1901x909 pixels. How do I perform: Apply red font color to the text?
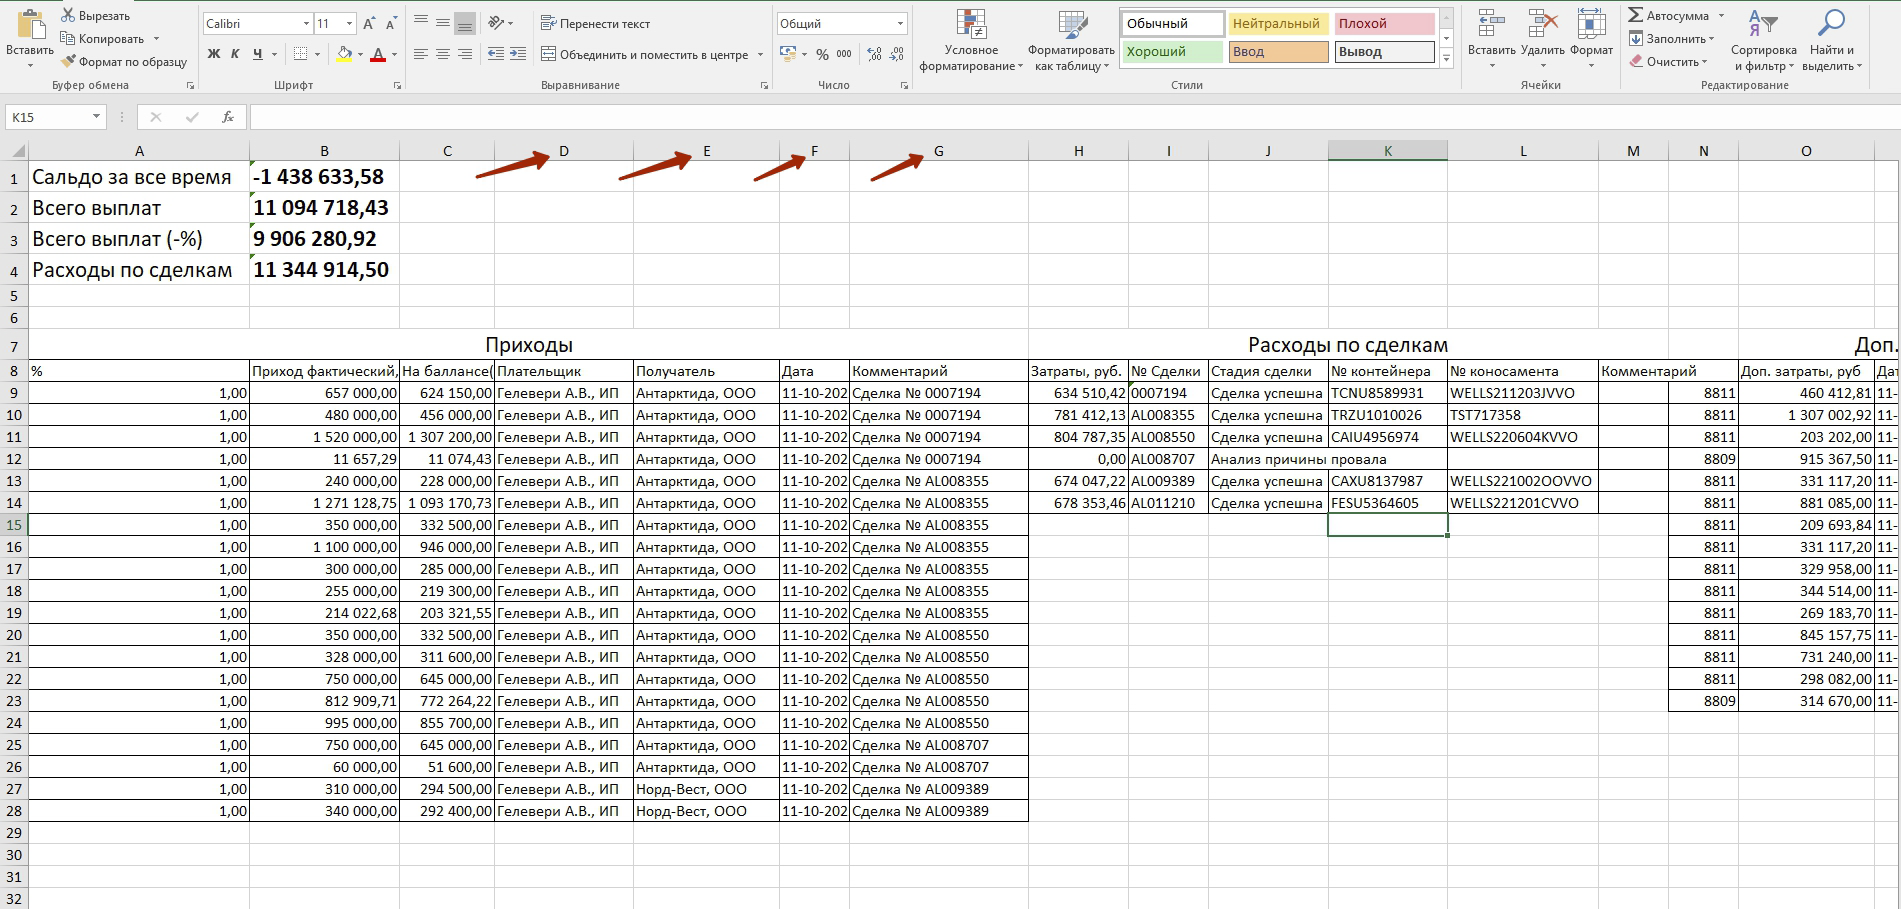pos(378,54)
